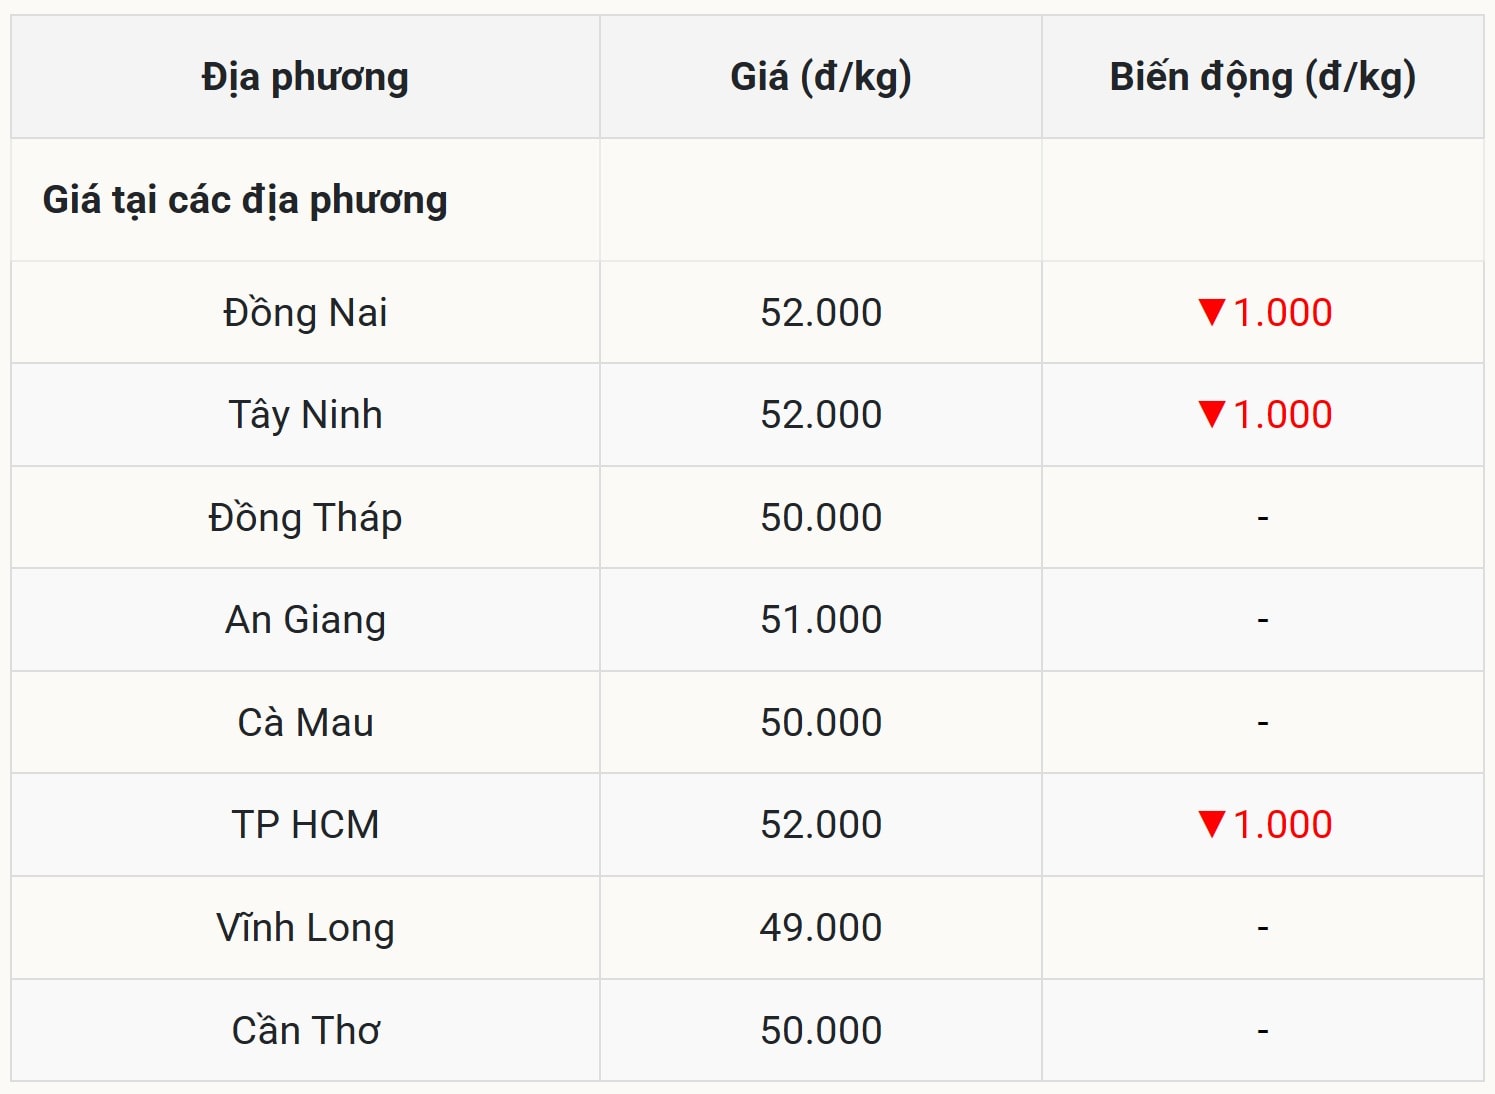Select the Đồng Nai province cell
The image size is (1495, 1094).
(x=305, y=312)
